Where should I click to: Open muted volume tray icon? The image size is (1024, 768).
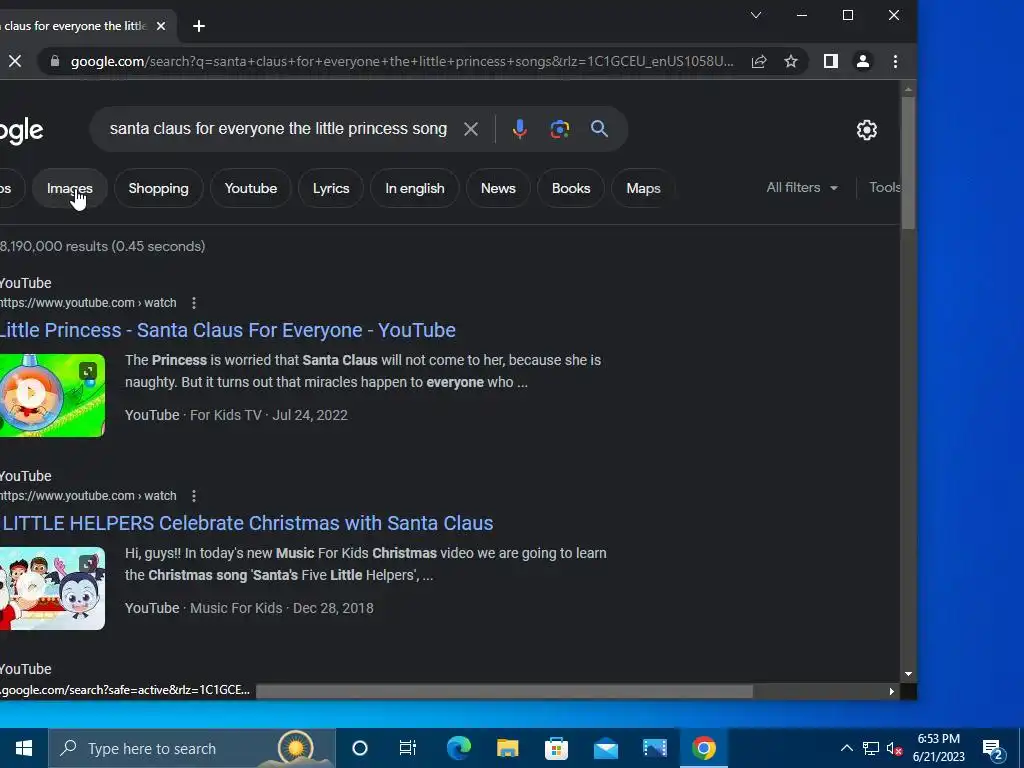point(894,748)
